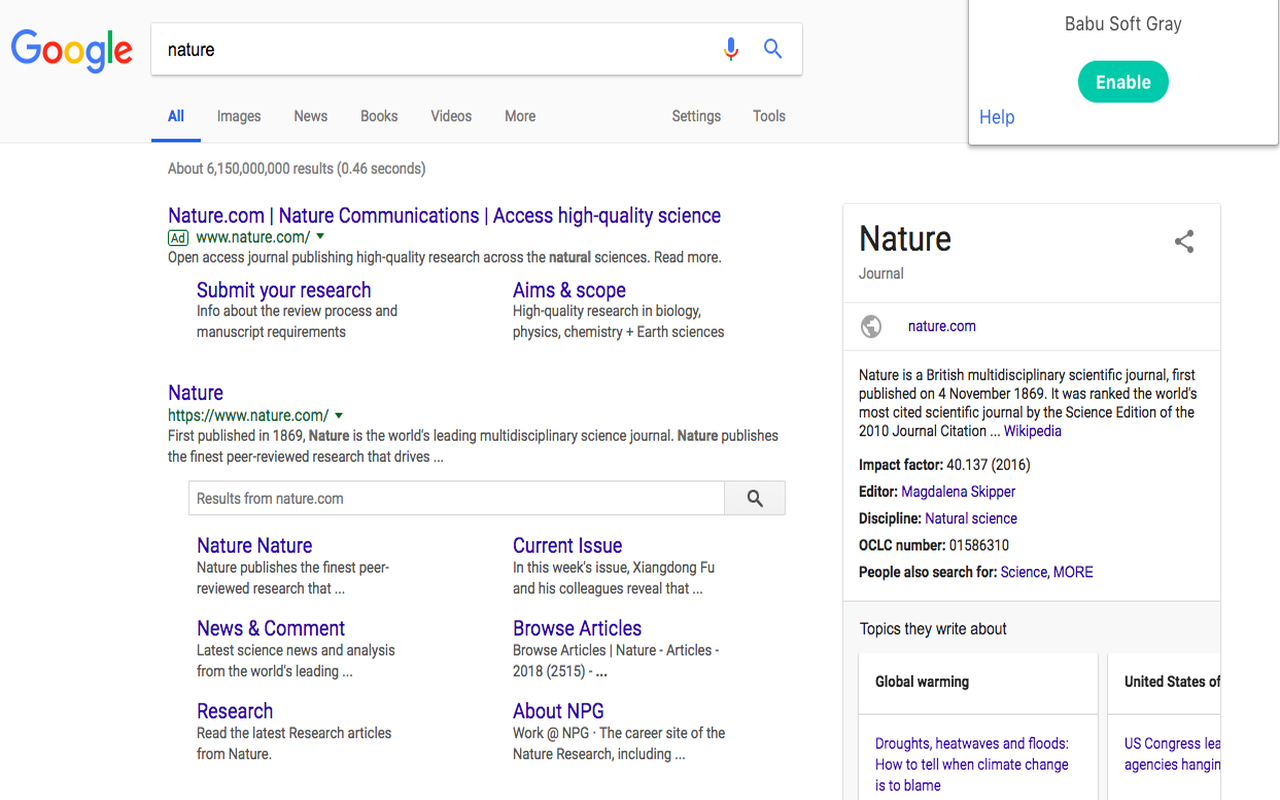This screenshot has height=800, width=1280.
Task: Open the Magdalena Skipper editor link
Action: tap(958, 491)
